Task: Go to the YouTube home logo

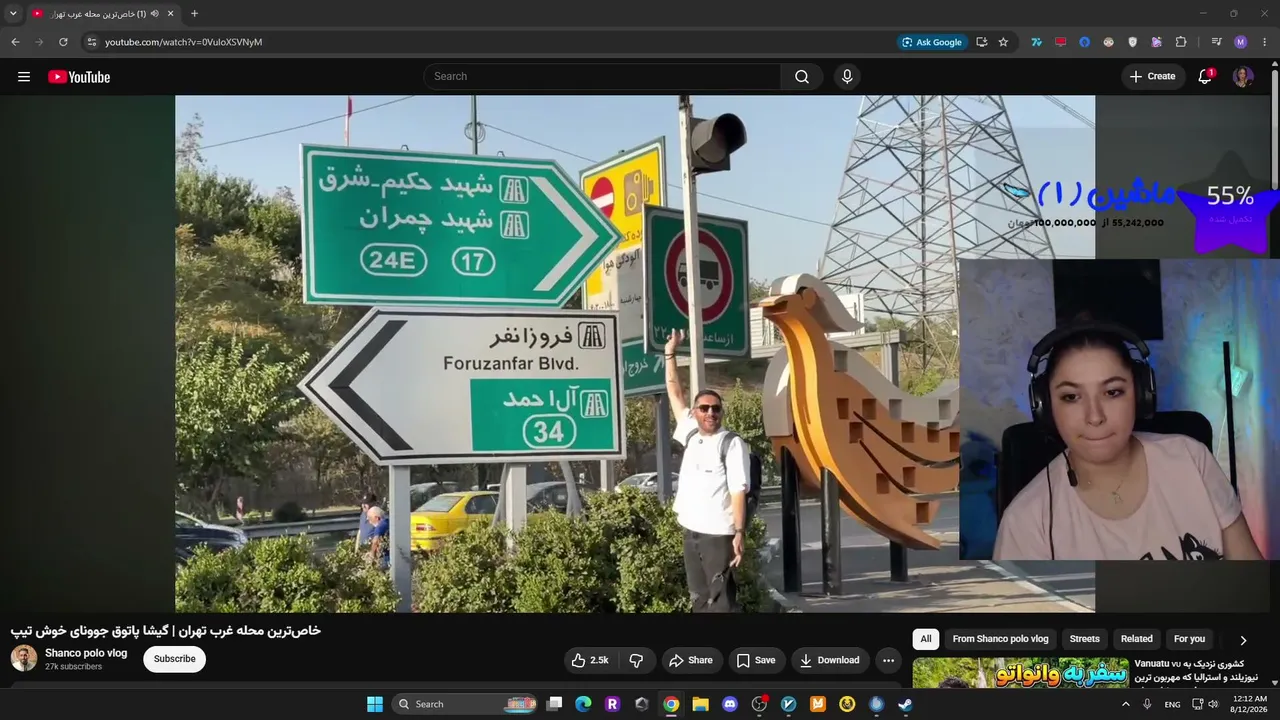Action: point(79,77)
